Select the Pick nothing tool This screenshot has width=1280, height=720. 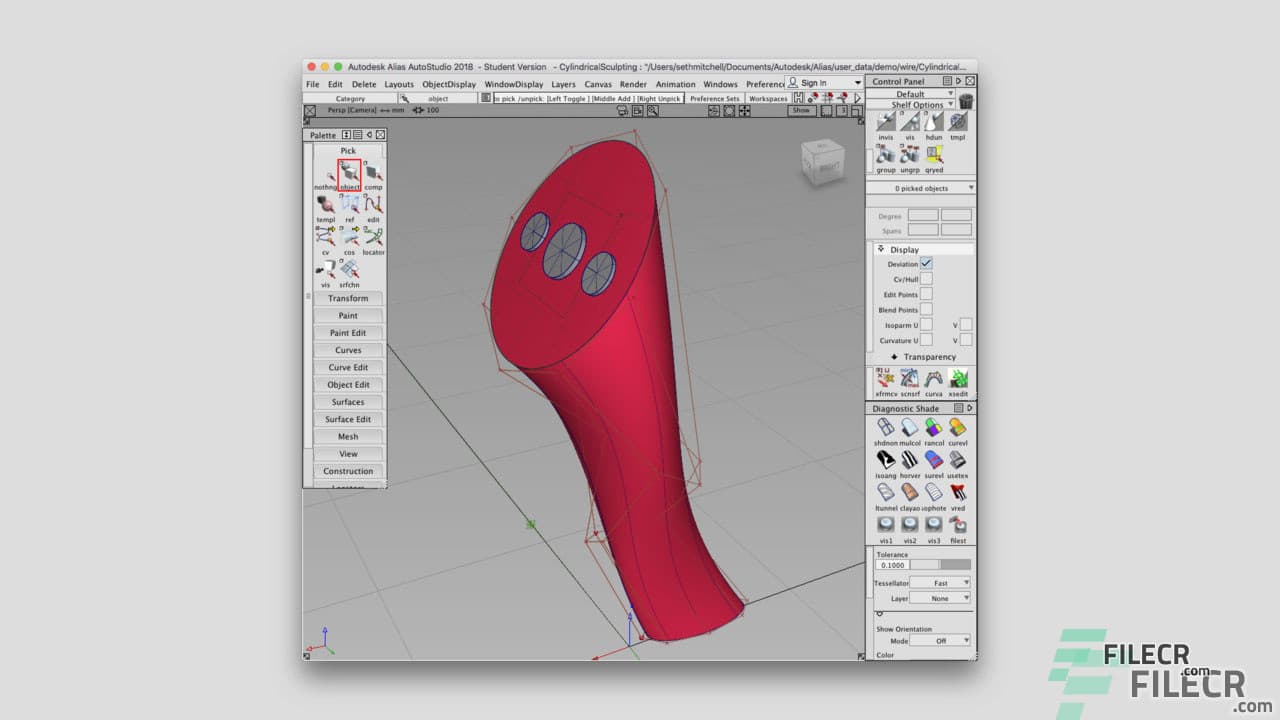pyautogui.click(x=325, y=172)
